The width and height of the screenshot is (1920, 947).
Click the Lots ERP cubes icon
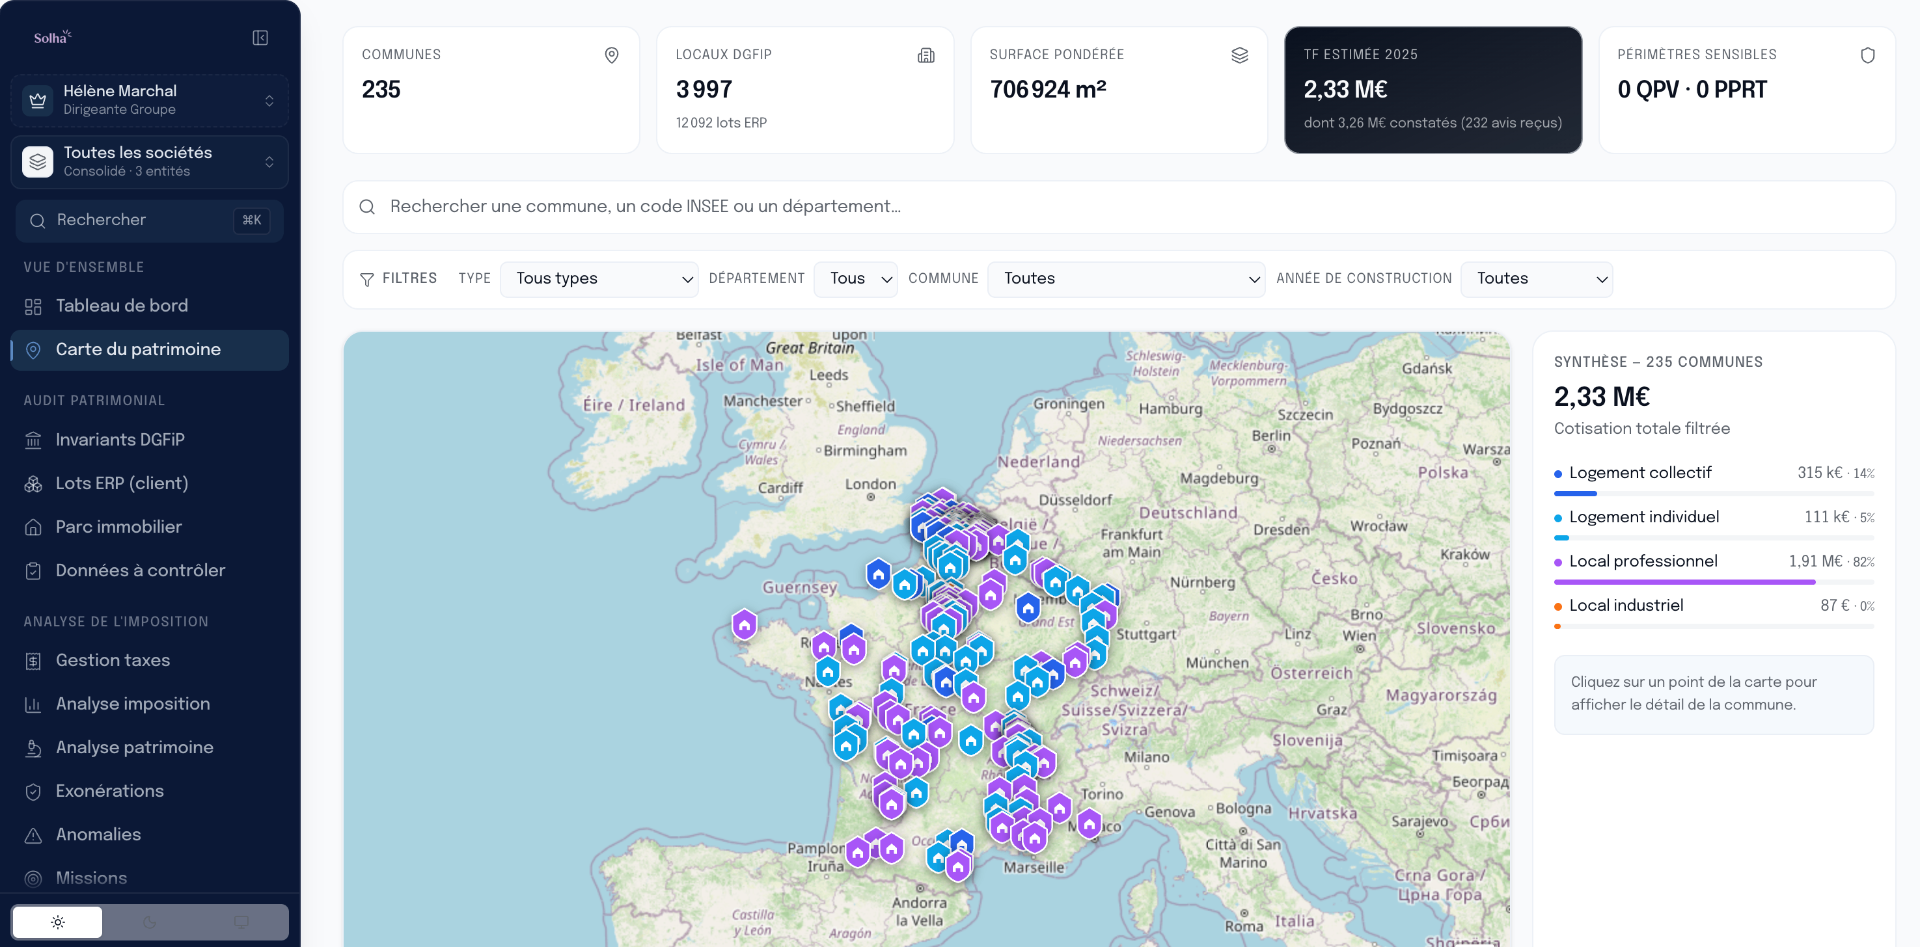[x=33, y=484]
